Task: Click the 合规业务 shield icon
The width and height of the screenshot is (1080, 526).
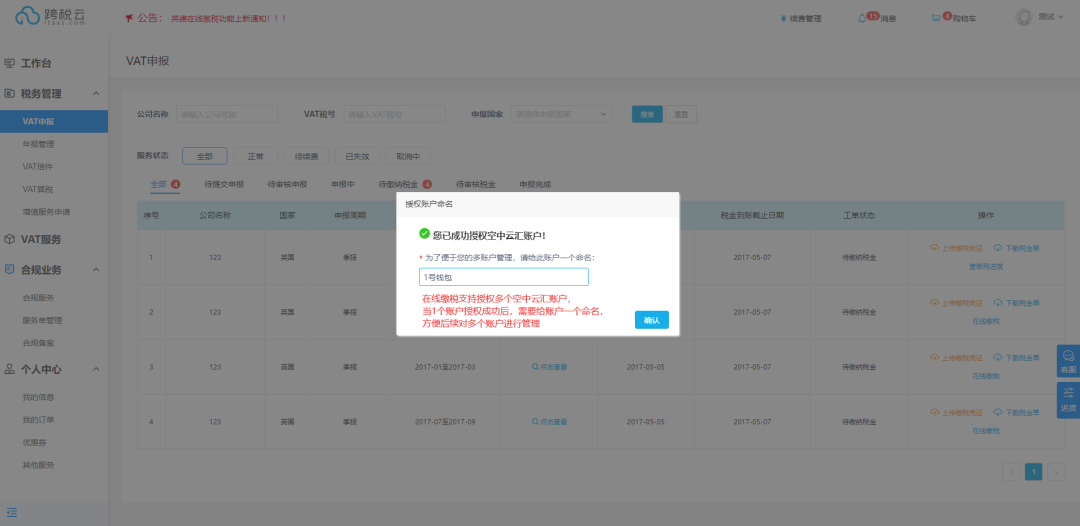Action: [10, 269]
